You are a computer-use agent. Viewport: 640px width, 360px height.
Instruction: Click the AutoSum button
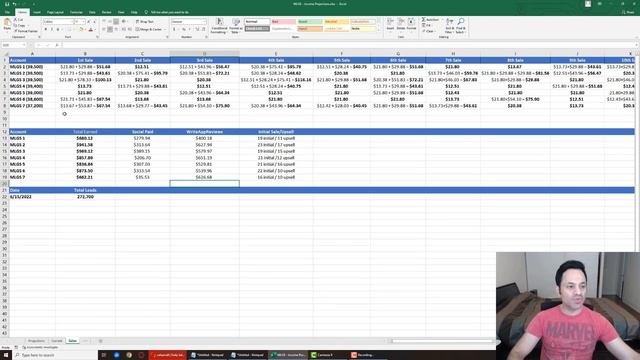431,20
